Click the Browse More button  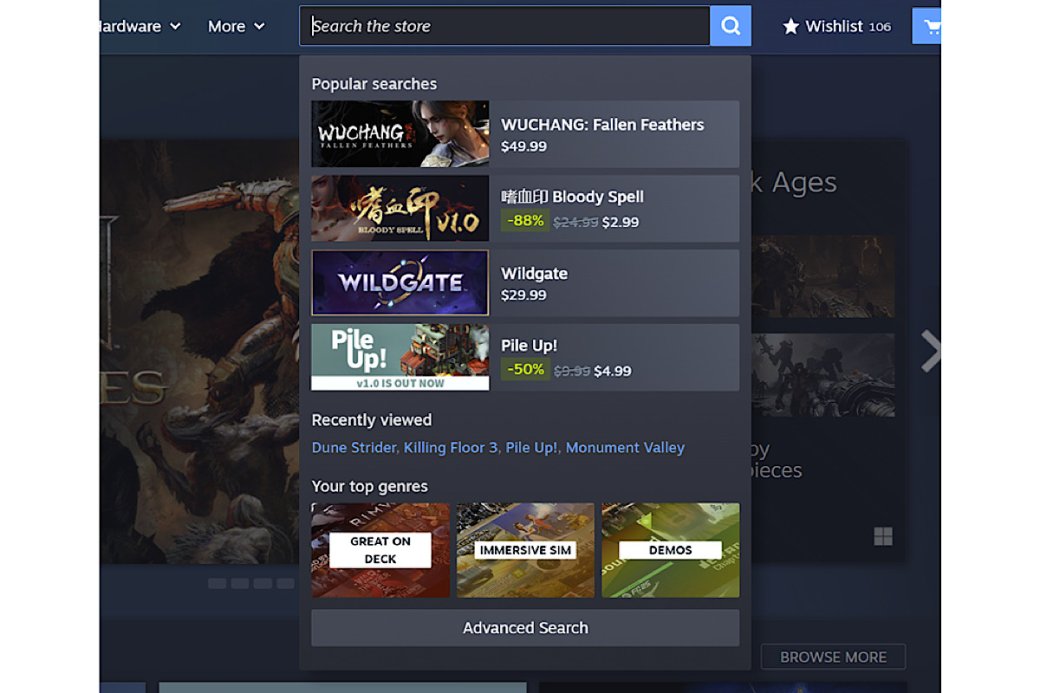[833, 657]
